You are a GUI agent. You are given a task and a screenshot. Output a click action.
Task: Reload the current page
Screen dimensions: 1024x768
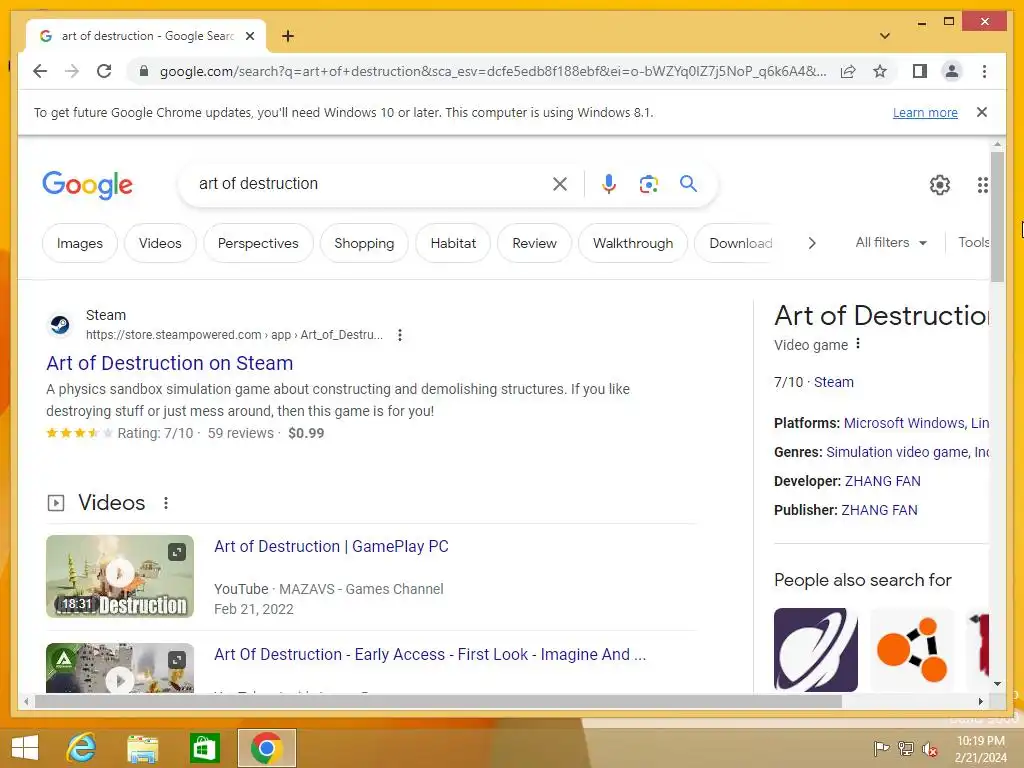(x=104, y=71)
